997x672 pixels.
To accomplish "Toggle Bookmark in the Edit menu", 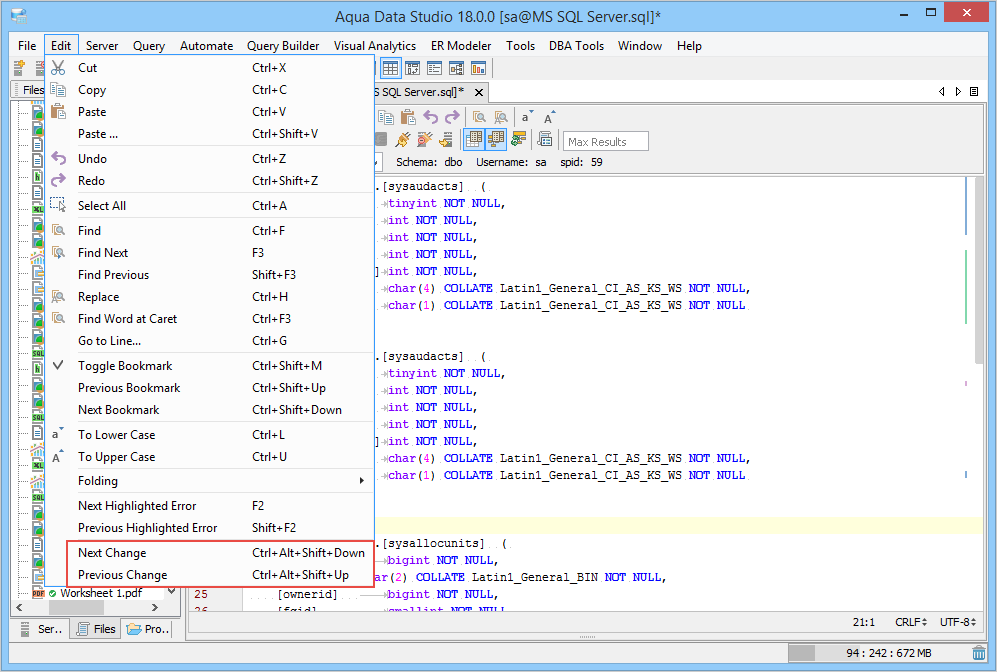I will (x=125, y=366).
